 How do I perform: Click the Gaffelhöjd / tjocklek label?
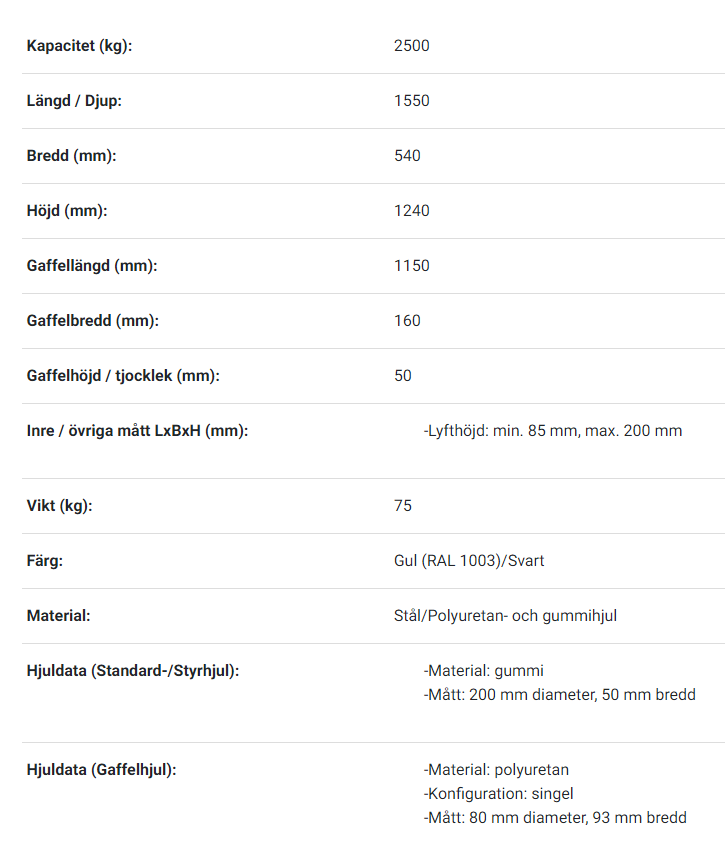(x=123, y=376)
